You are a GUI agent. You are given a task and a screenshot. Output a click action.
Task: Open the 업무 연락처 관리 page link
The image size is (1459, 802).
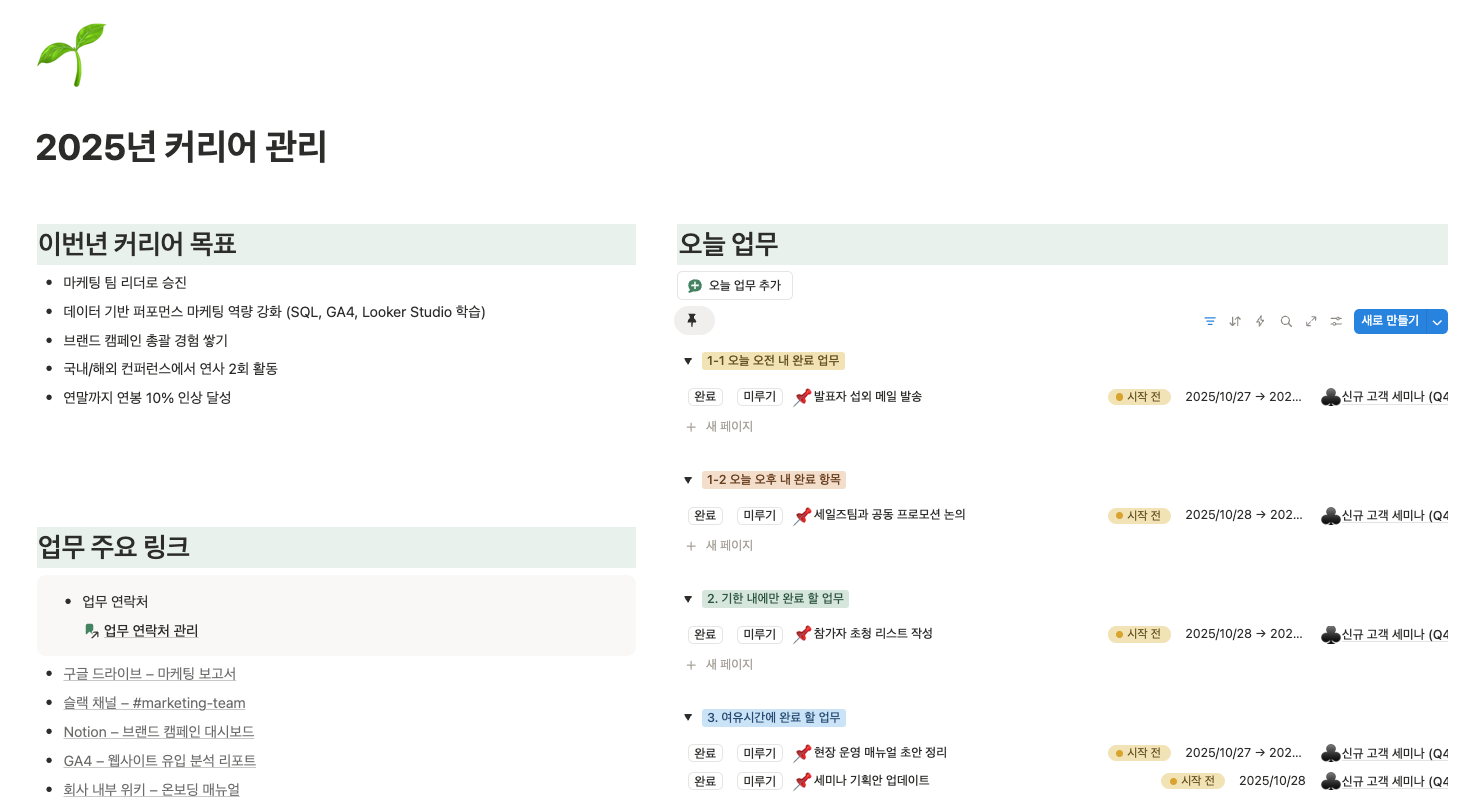pos(151,631)
